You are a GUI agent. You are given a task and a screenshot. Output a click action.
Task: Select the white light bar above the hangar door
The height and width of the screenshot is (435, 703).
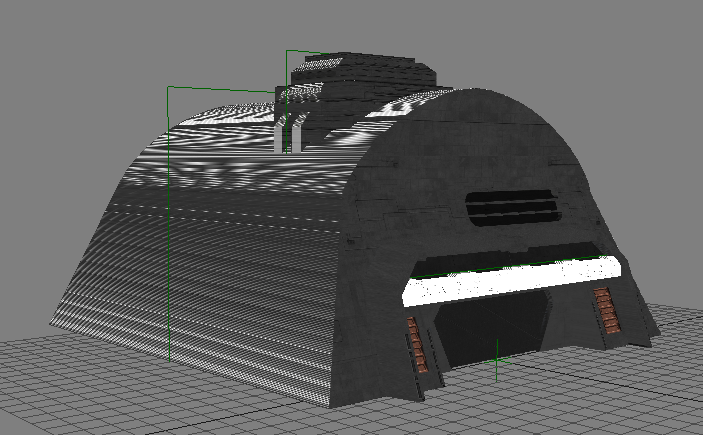[512, 280]
